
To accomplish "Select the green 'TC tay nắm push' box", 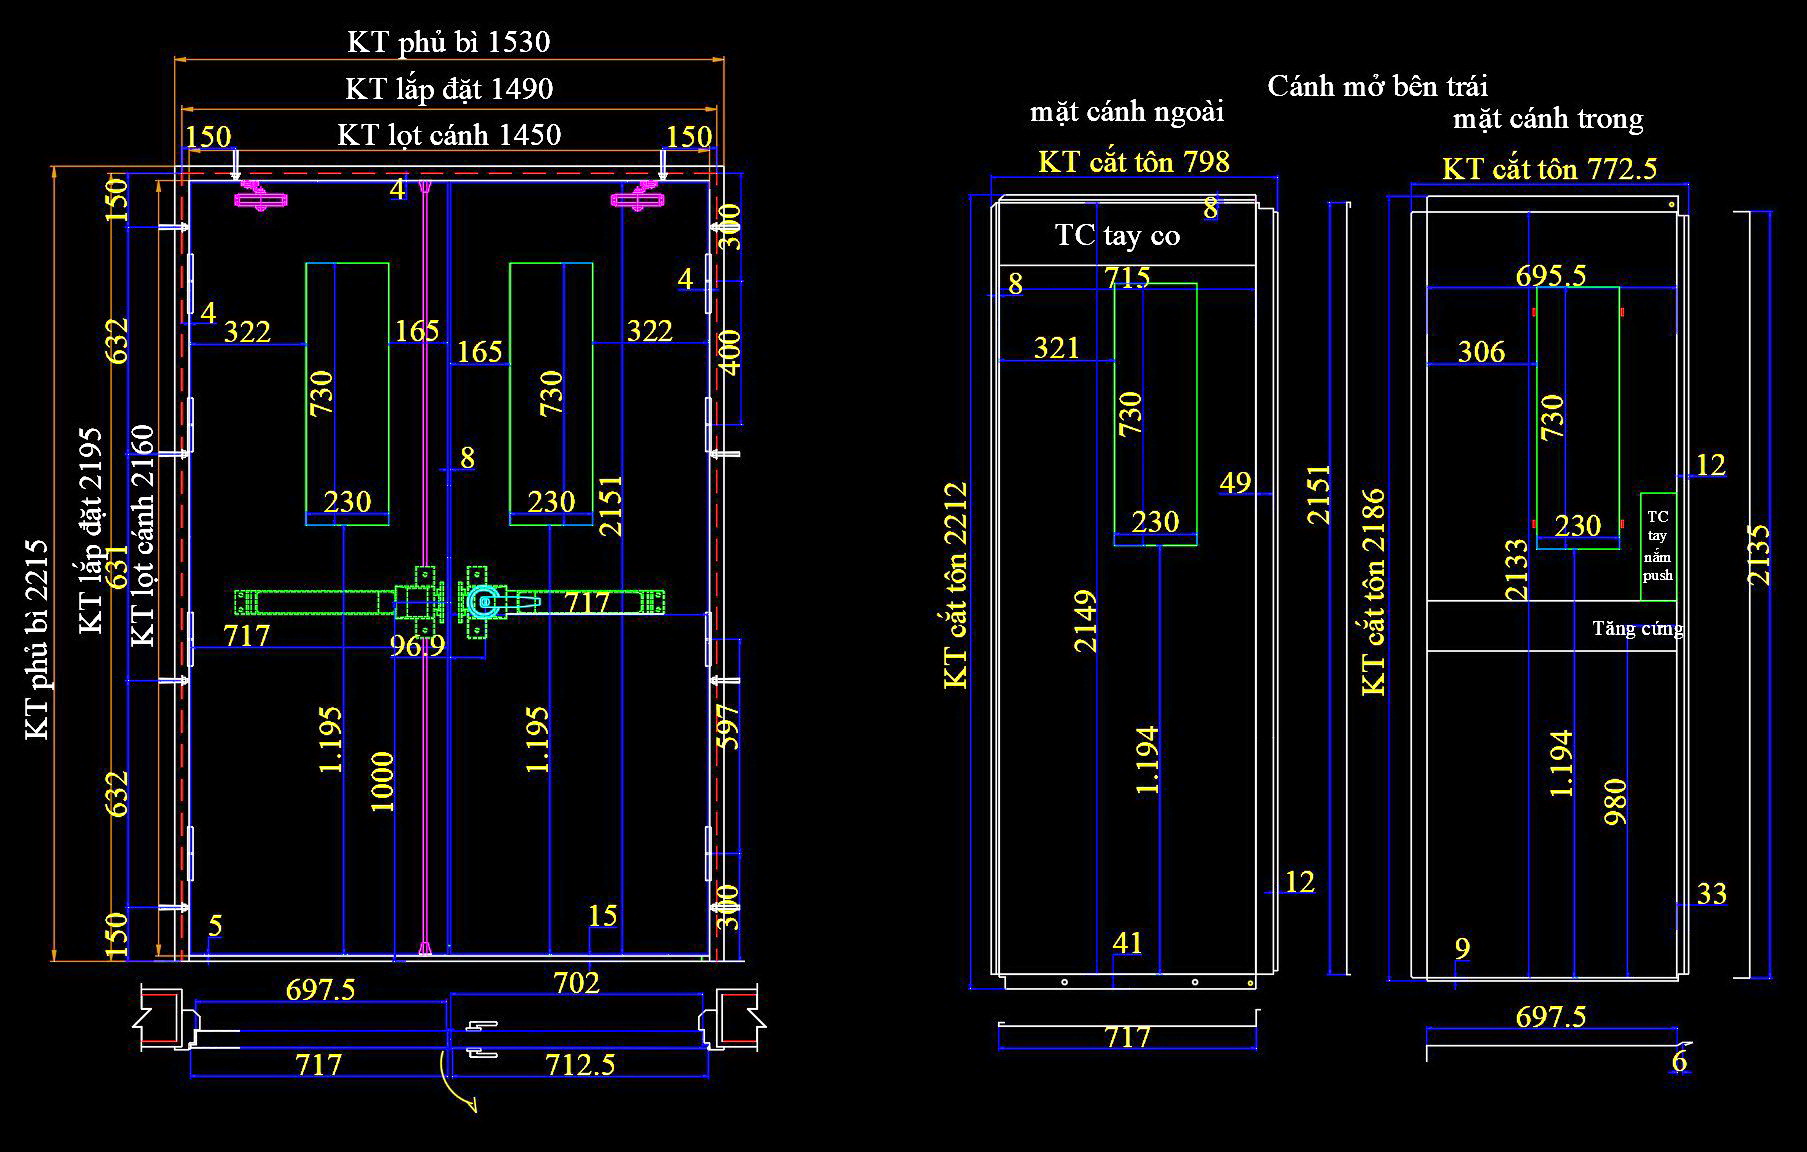I will click(x=1657, y=546).
